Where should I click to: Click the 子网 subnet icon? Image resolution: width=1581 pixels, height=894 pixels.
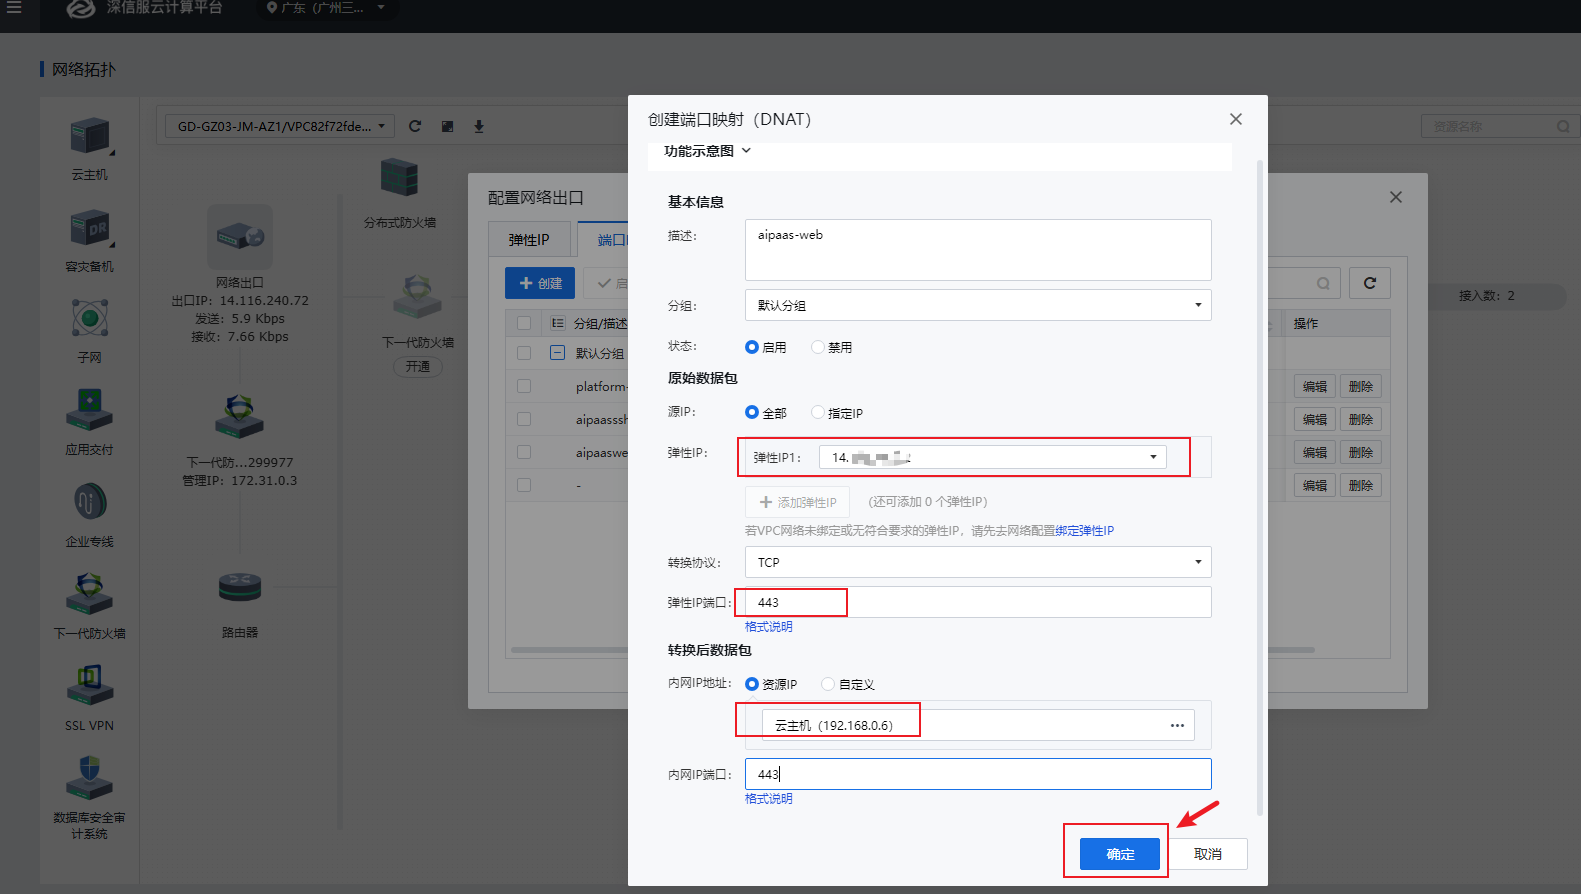(x=89, y=320)
